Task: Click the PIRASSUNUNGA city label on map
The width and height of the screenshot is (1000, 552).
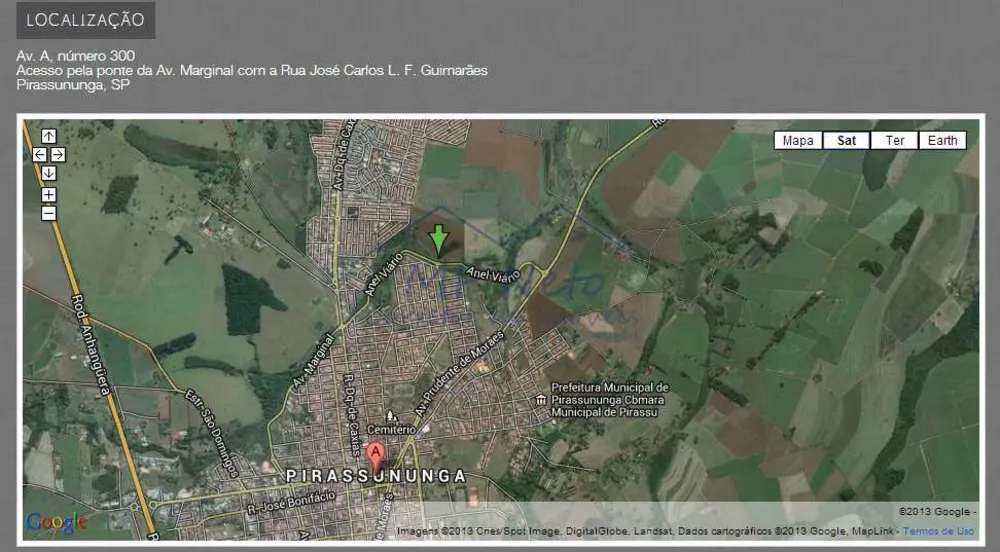Action: (376, 476)
